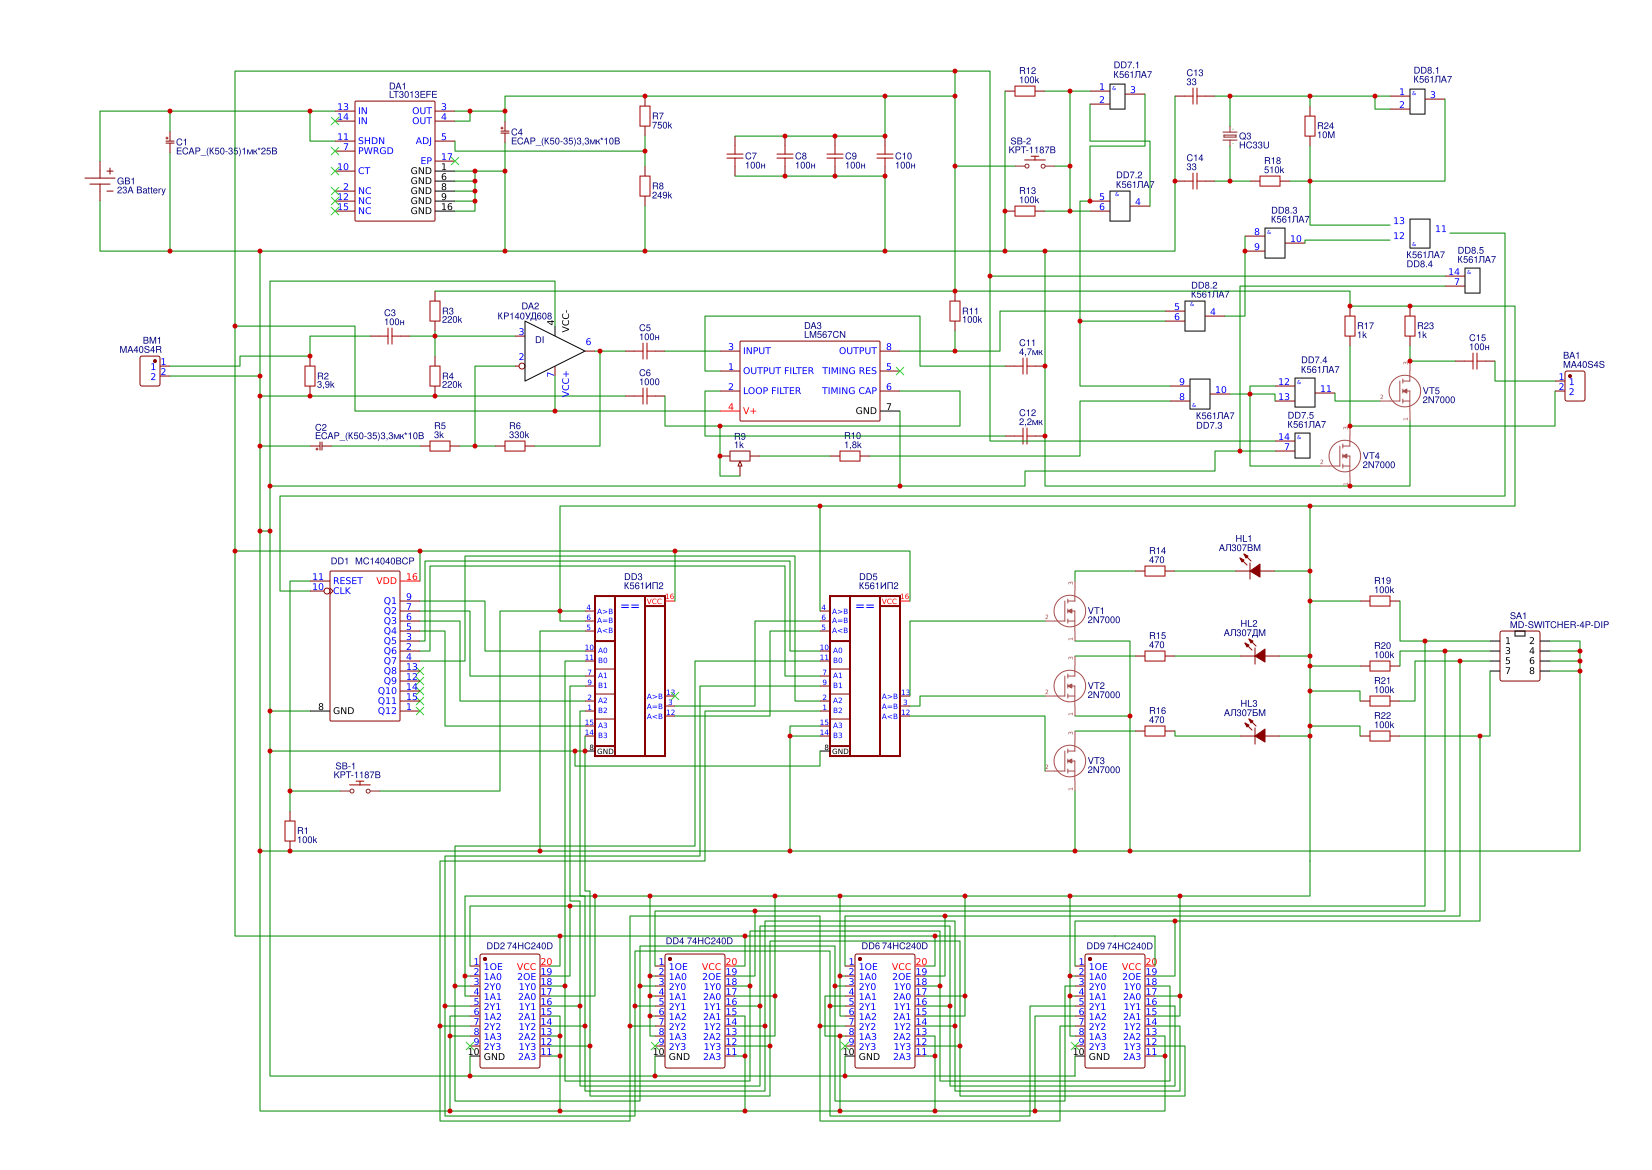The height and width of the screenshot is (1170, 1652).
Task: Click the DD3 comparator chip body
Action: 630,676
